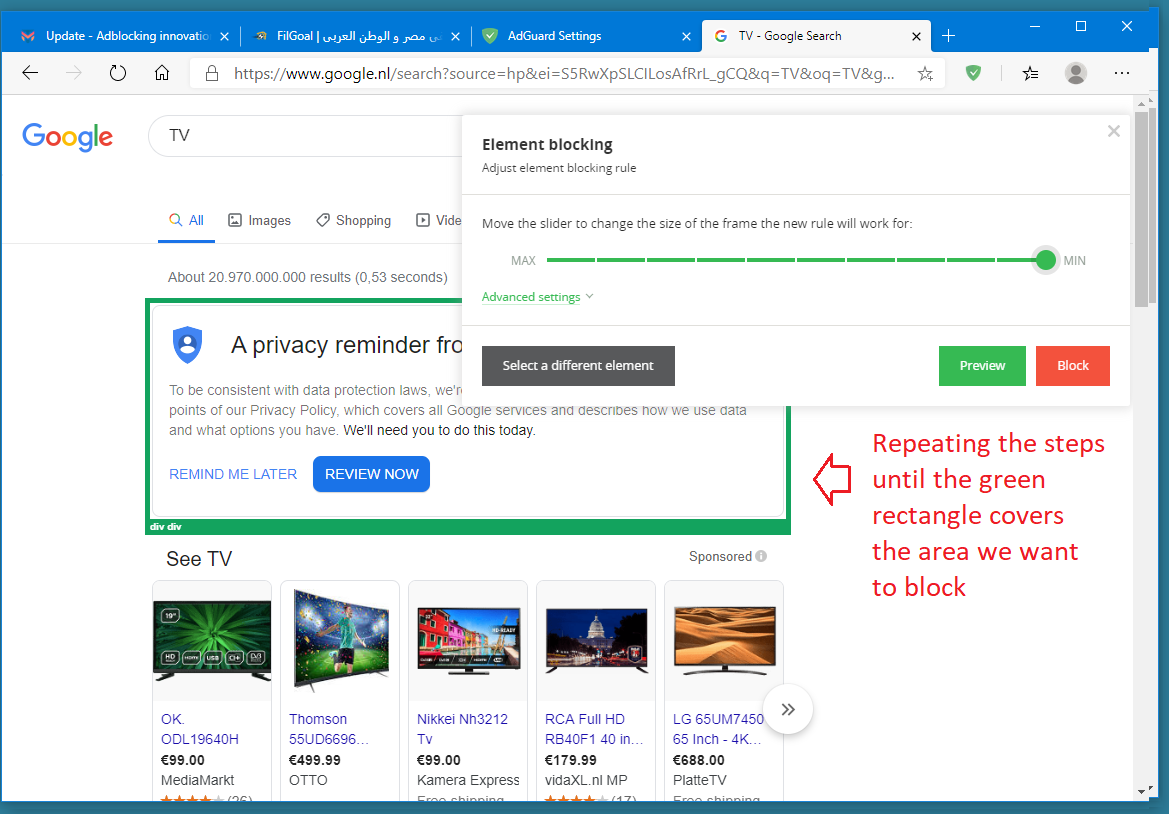The width and height of the screenshot is (1172, 814).
Task: Expand Advanced settings
Action: pos(537,297)
